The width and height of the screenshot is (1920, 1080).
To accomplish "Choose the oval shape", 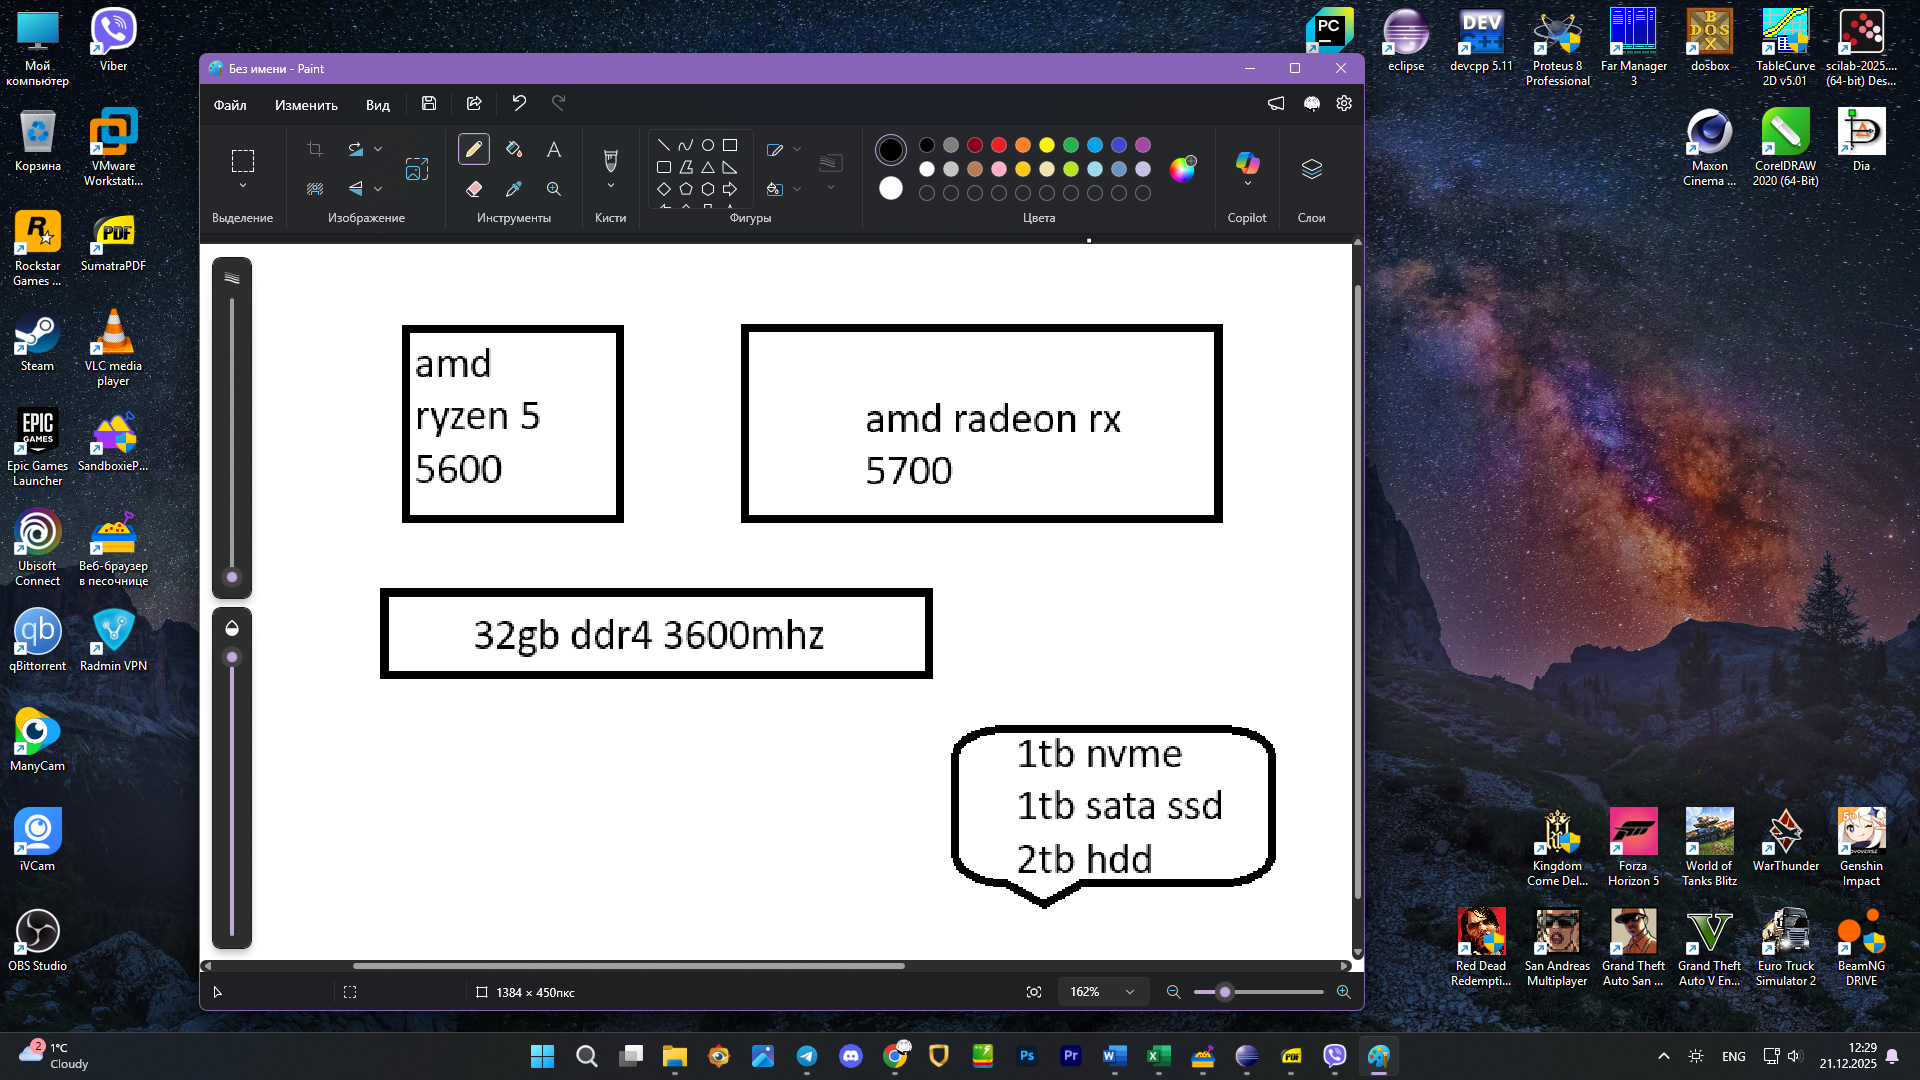I will [x=708, y=145].
